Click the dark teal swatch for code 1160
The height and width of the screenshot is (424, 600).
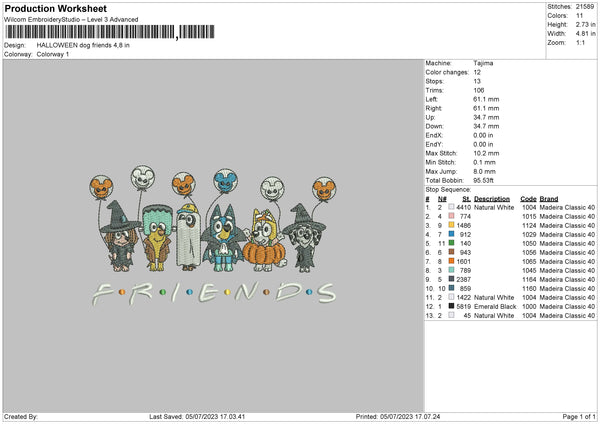click(452, 288)
